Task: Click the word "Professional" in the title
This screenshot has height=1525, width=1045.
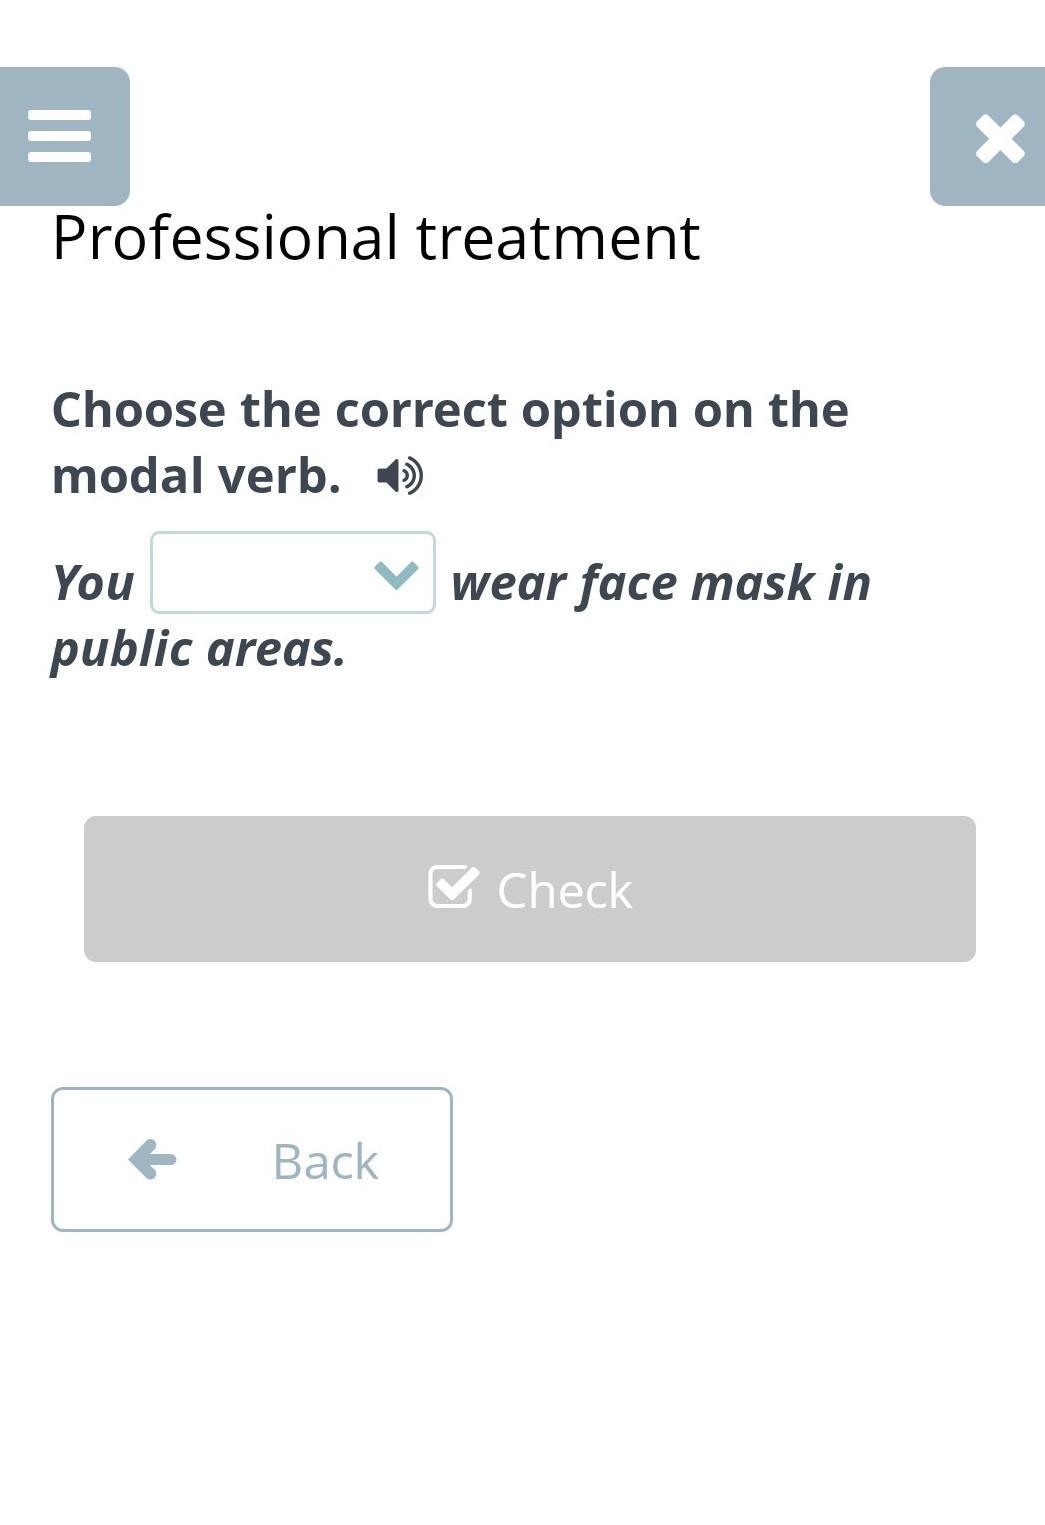Action: coord(225,238)
